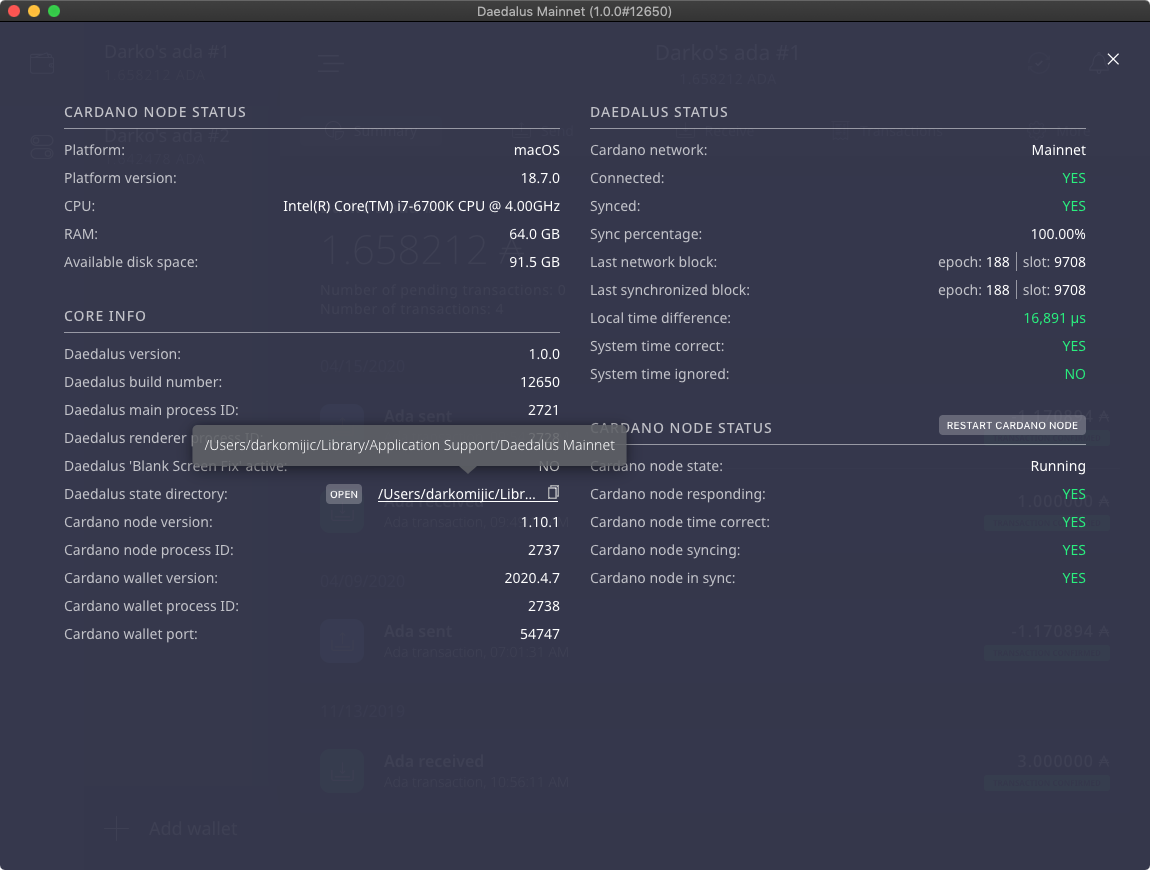Image resolution: width=1150 pixels, height=870 pixels.
Task: Click the YES value beside 'Synced:'
Action: point(1074,206)
